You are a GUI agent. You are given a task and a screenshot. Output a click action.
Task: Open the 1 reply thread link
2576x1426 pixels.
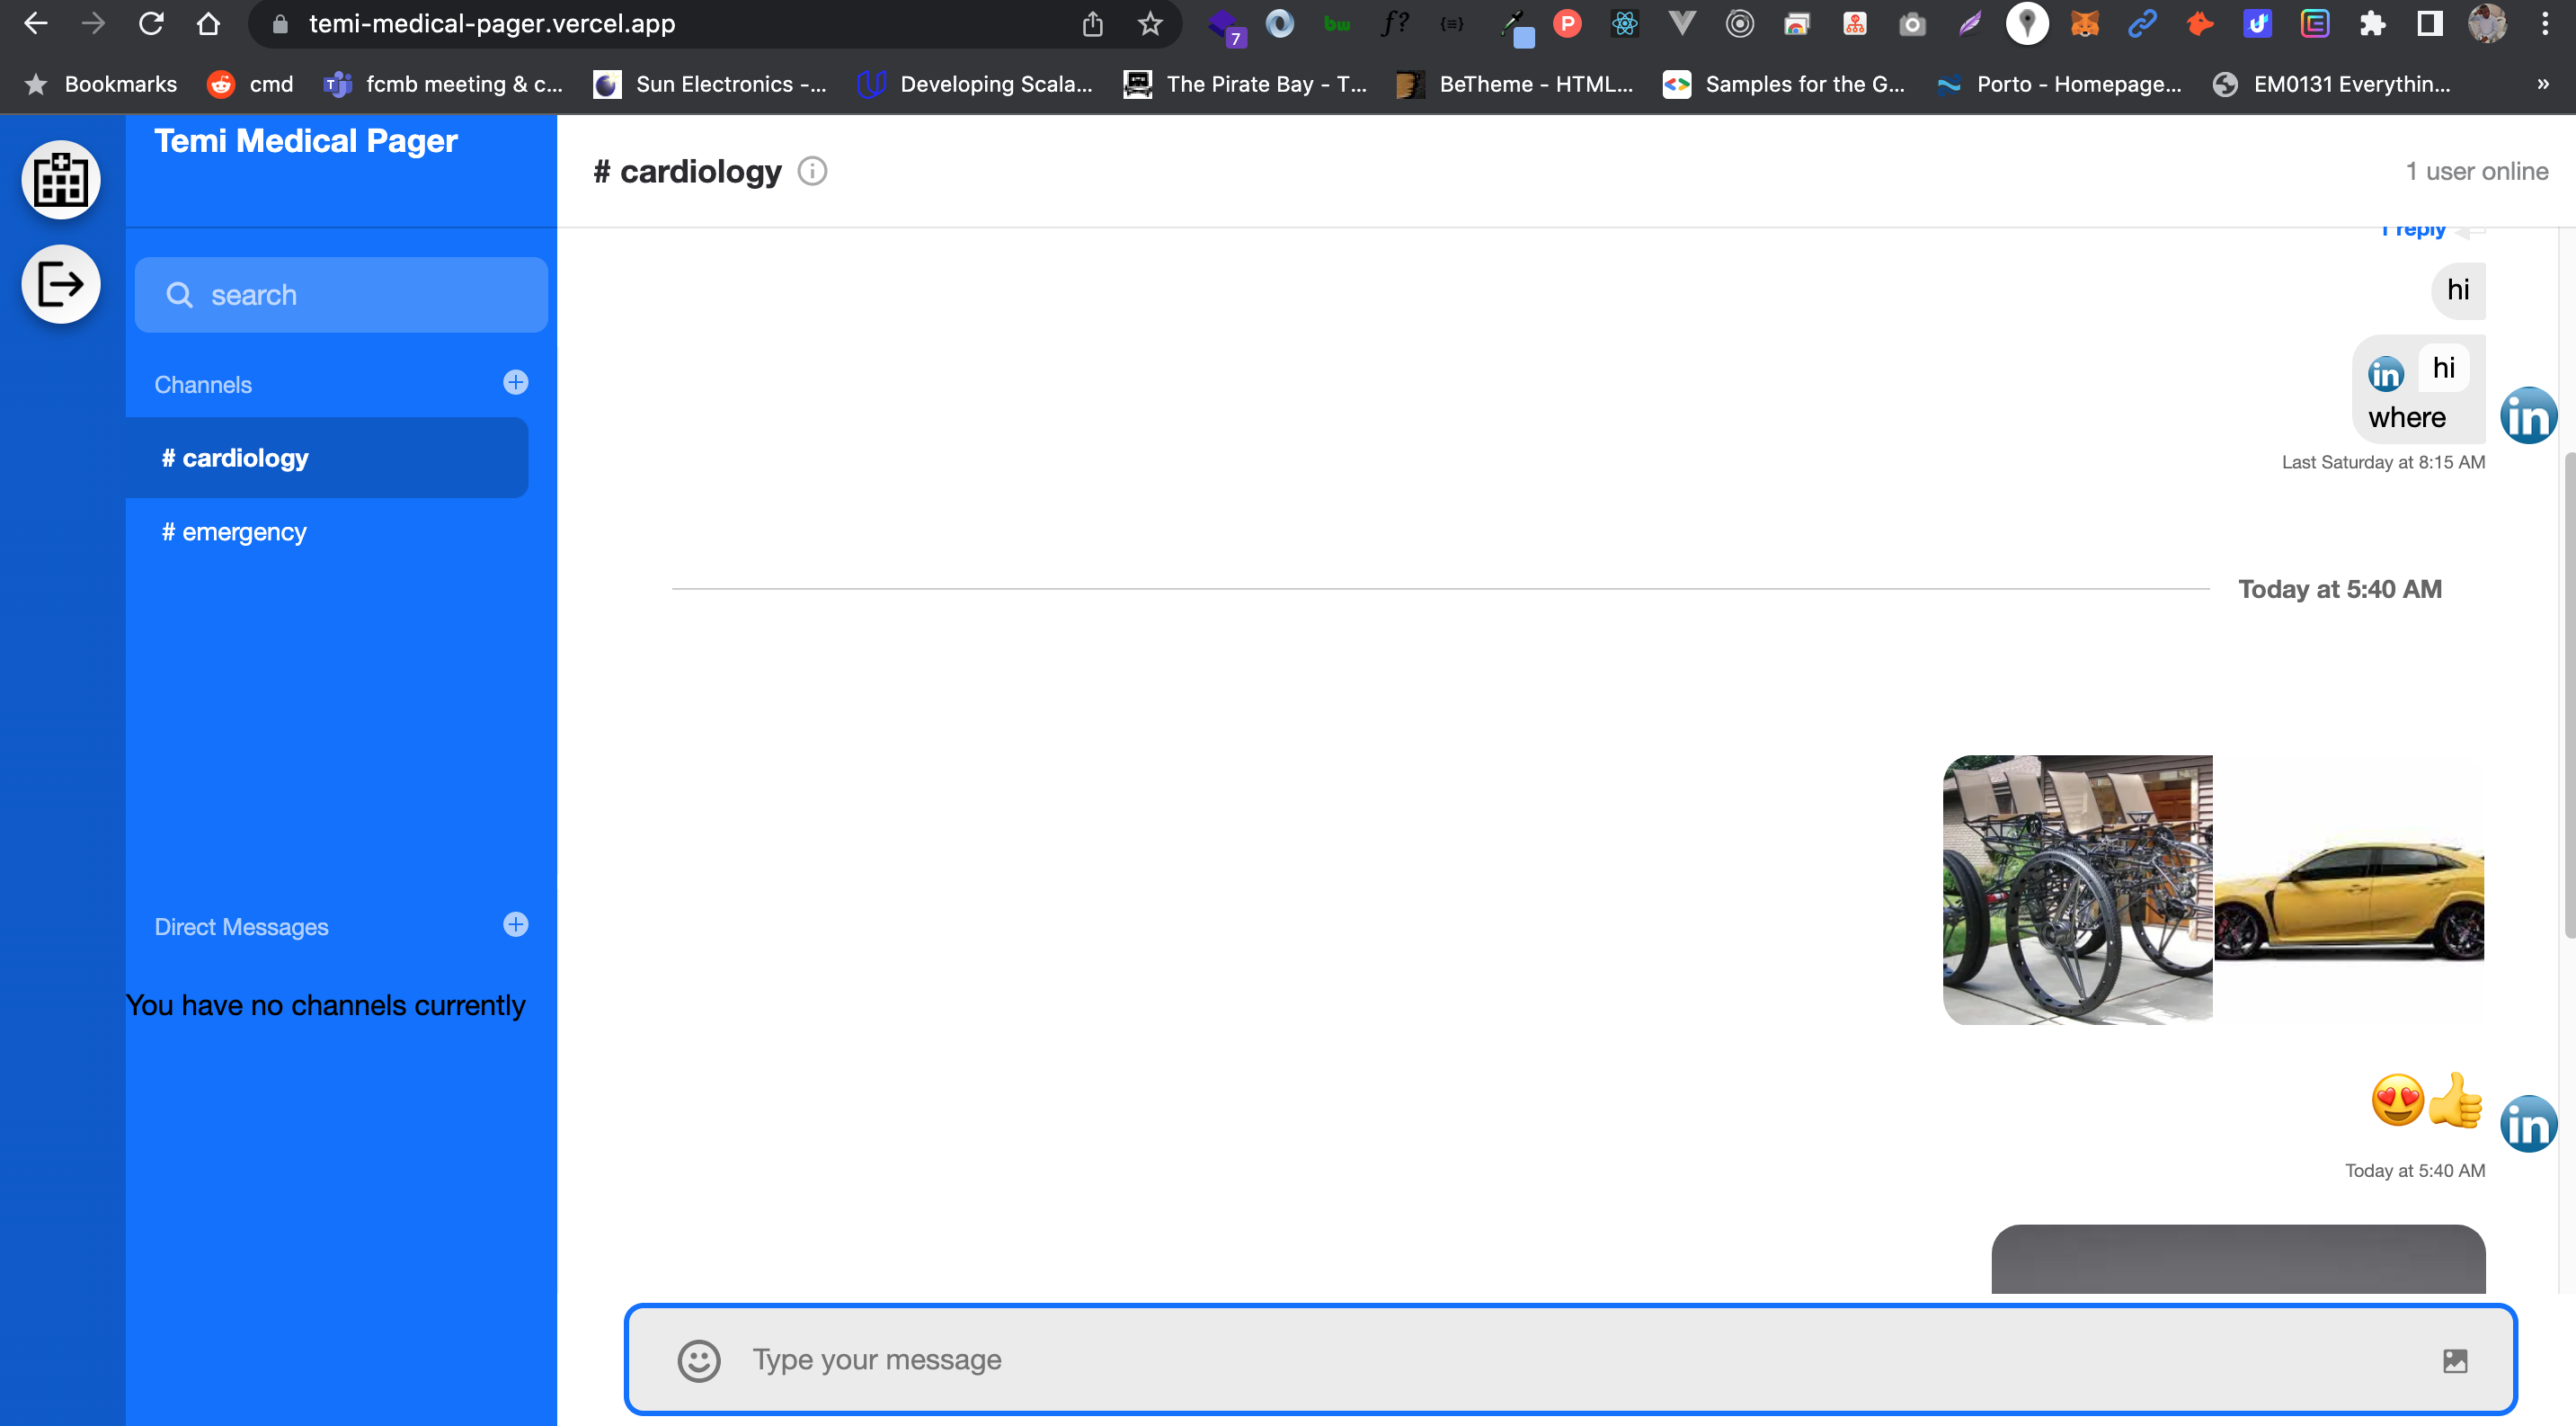tap(2412, 232)
